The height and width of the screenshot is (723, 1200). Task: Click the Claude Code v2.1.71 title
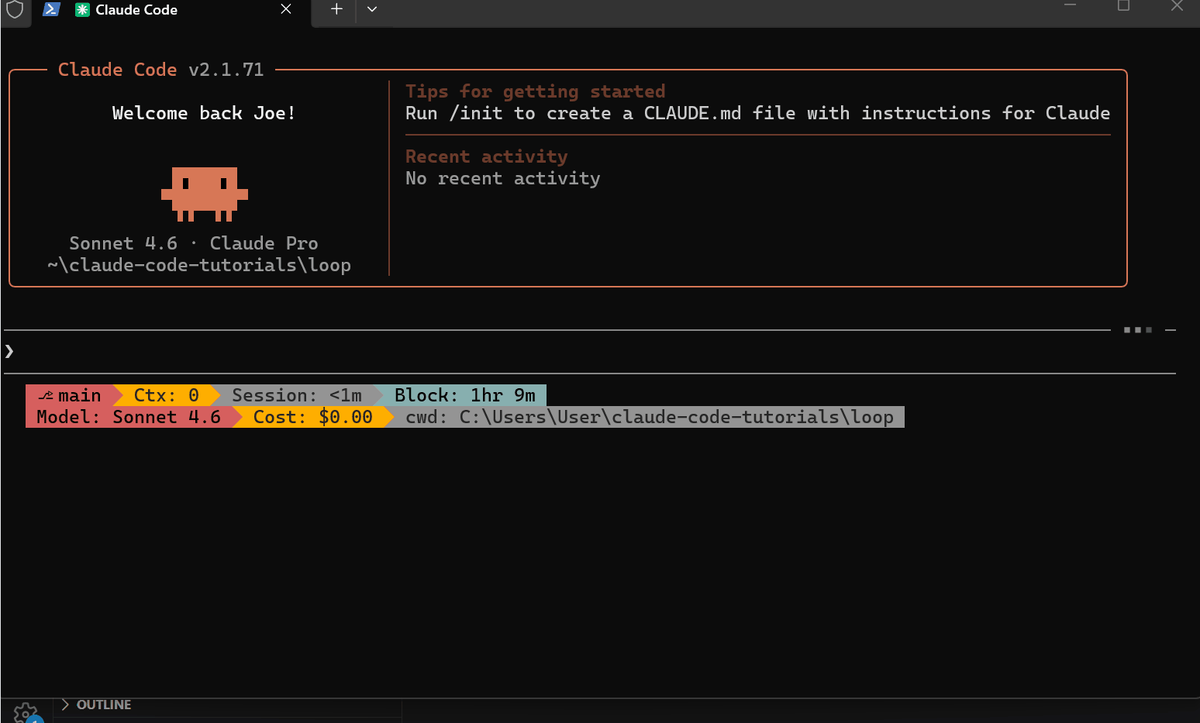[x=161, y=70]
